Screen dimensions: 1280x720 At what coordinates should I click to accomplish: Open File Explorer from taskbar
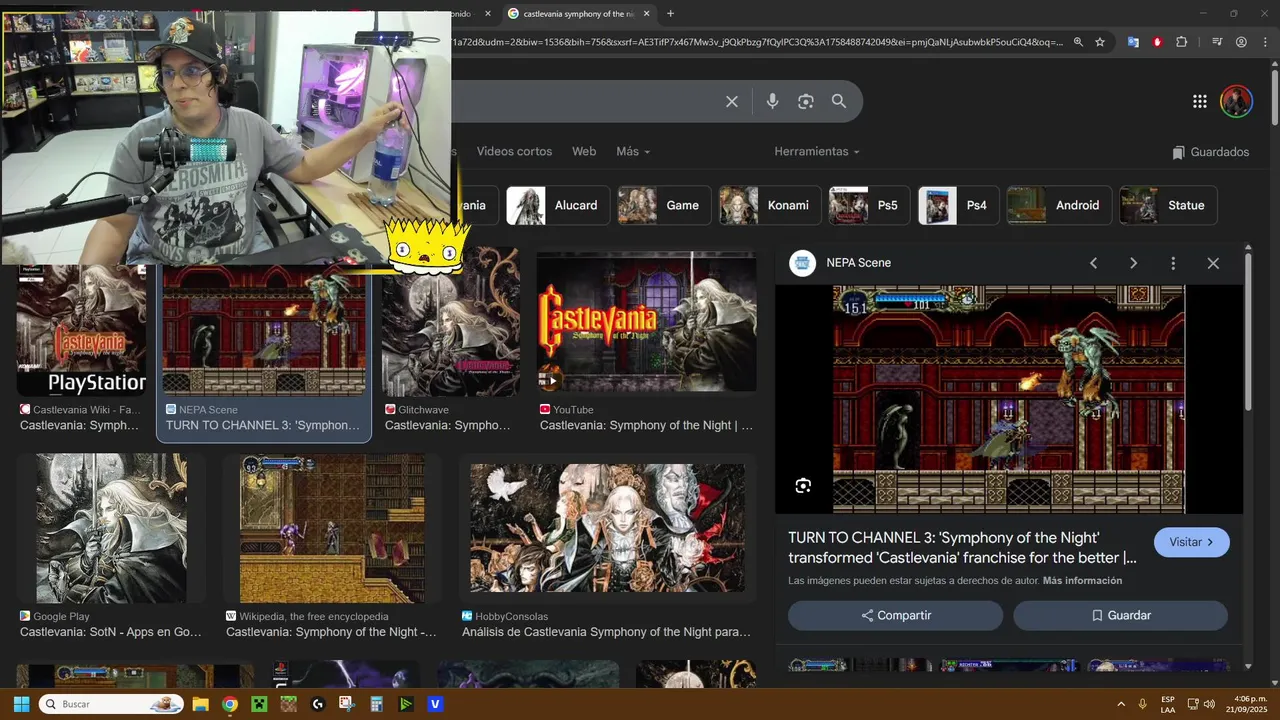coord(200,704)
